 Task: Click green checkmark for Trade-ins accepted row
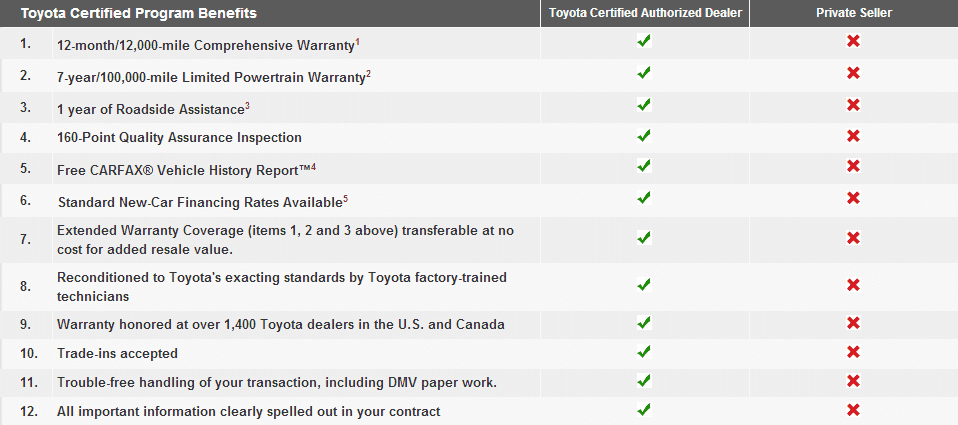[644, 352]
